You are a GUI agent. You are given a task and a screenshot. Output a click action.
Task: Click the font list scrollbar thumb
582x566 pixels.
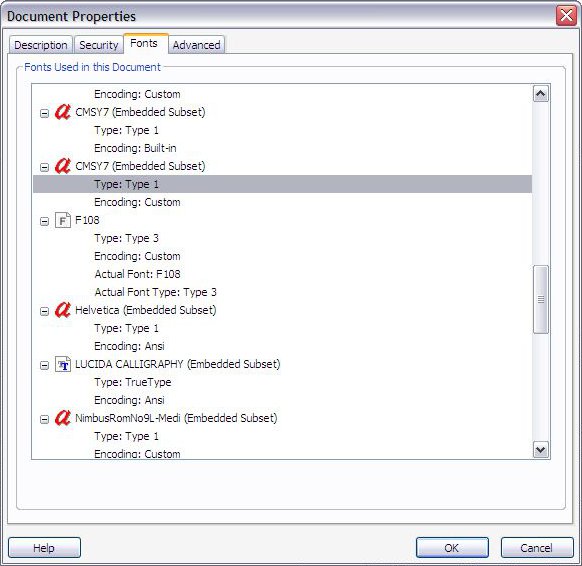tap(541, 299)
